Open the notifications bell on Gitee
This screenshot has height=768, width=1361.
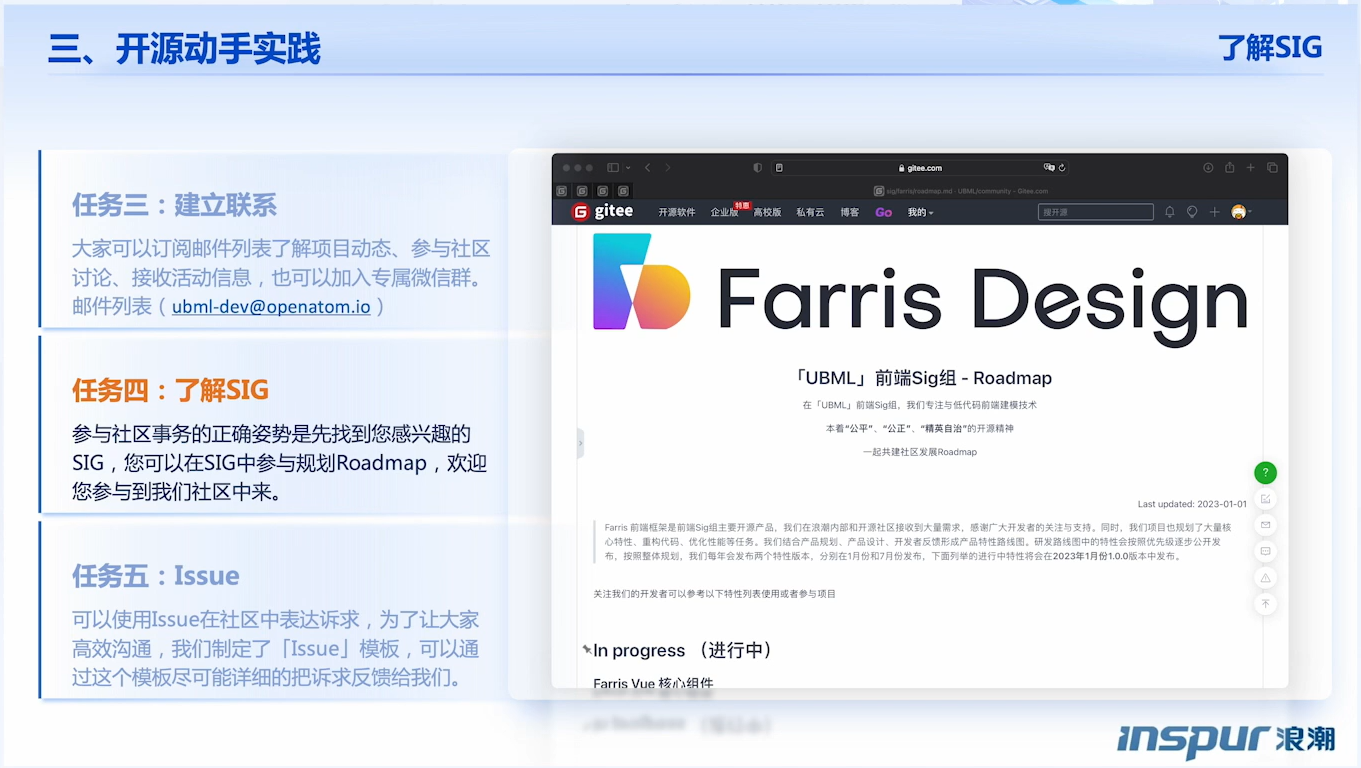click(1170, 212)
